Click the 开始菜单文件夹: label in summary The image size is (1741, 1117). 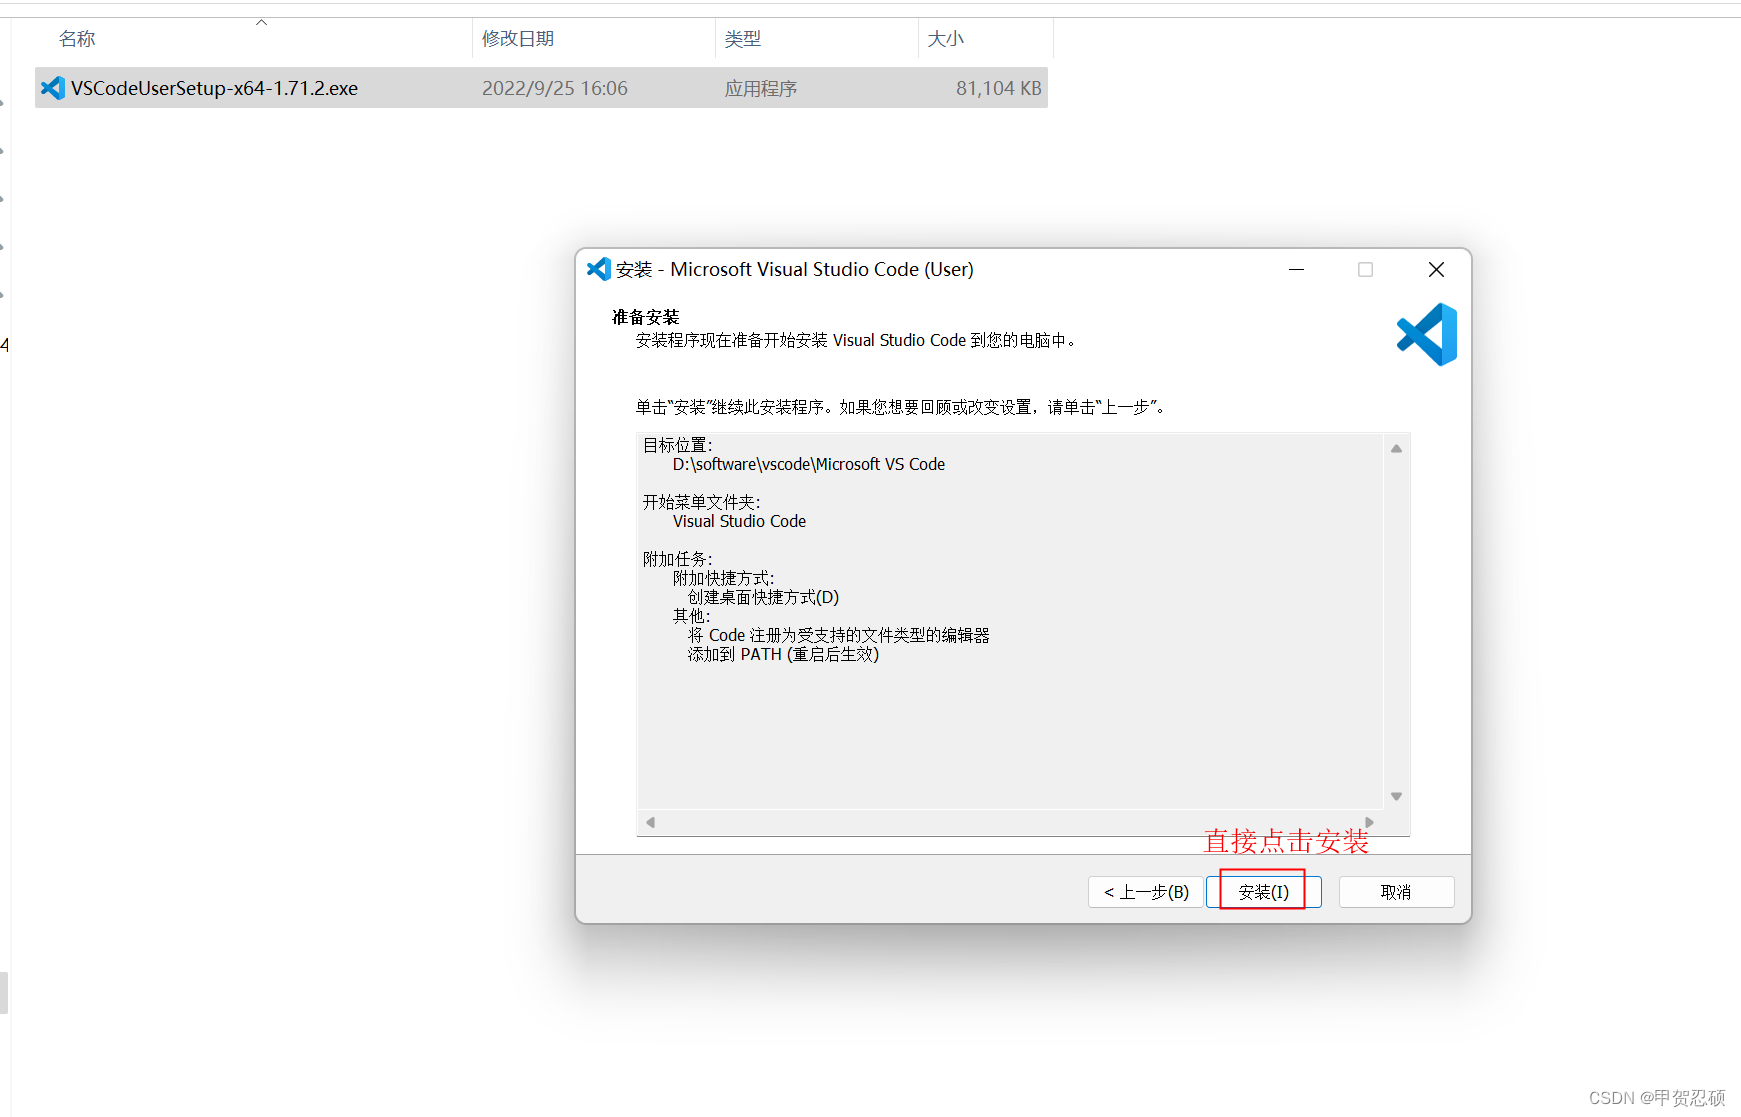701,502
